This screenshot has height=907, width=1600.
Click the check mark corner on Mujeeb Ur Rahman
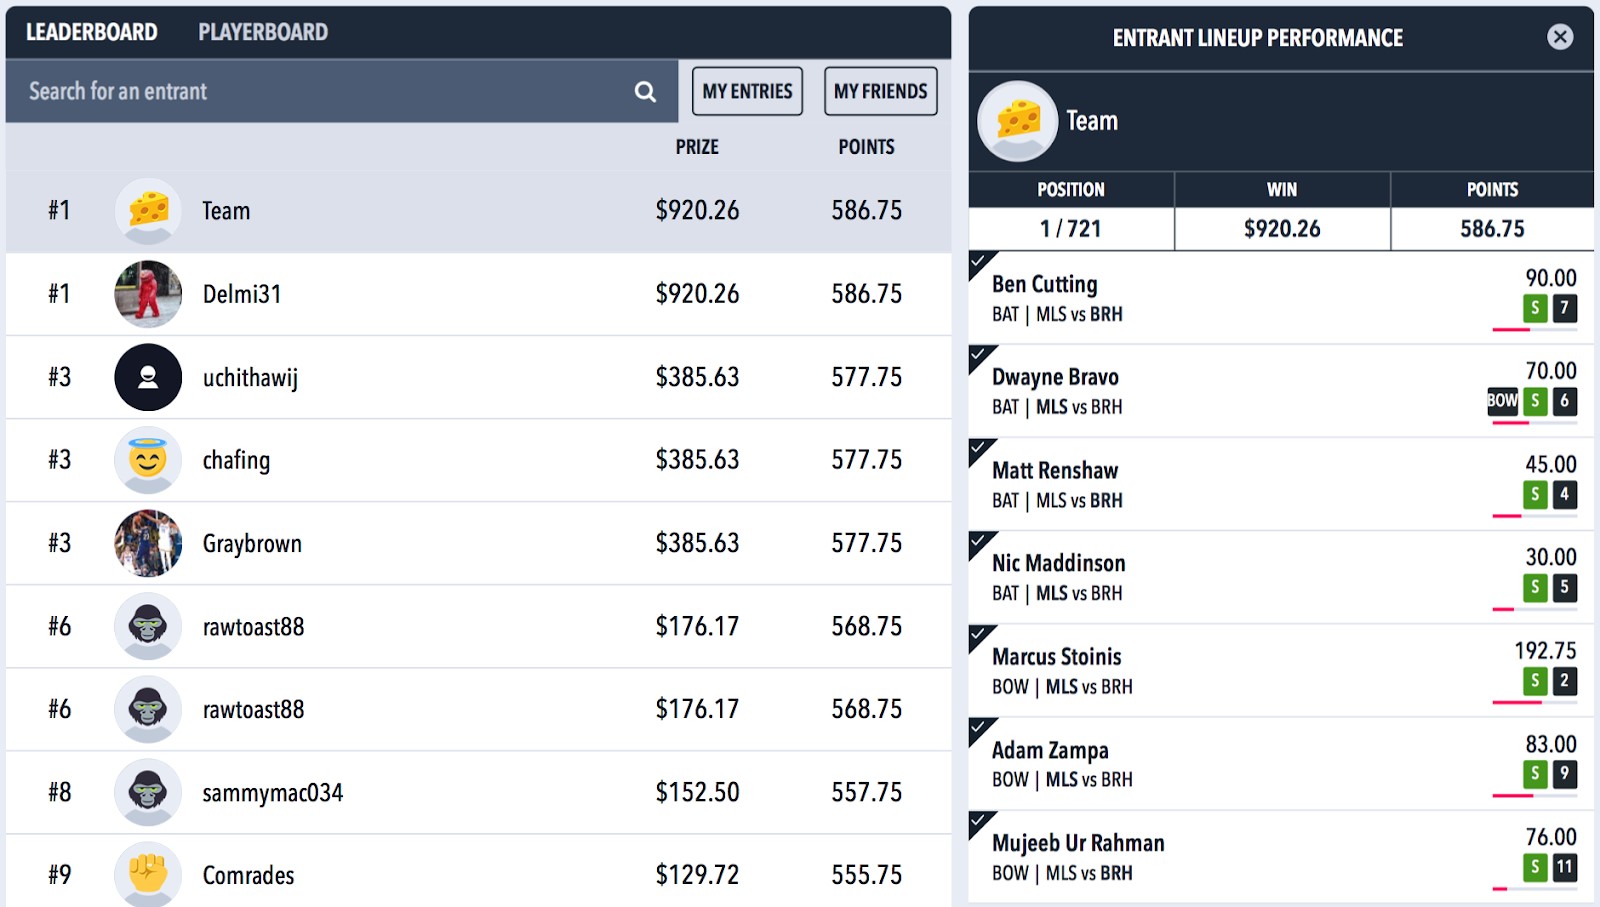[979, 821]
